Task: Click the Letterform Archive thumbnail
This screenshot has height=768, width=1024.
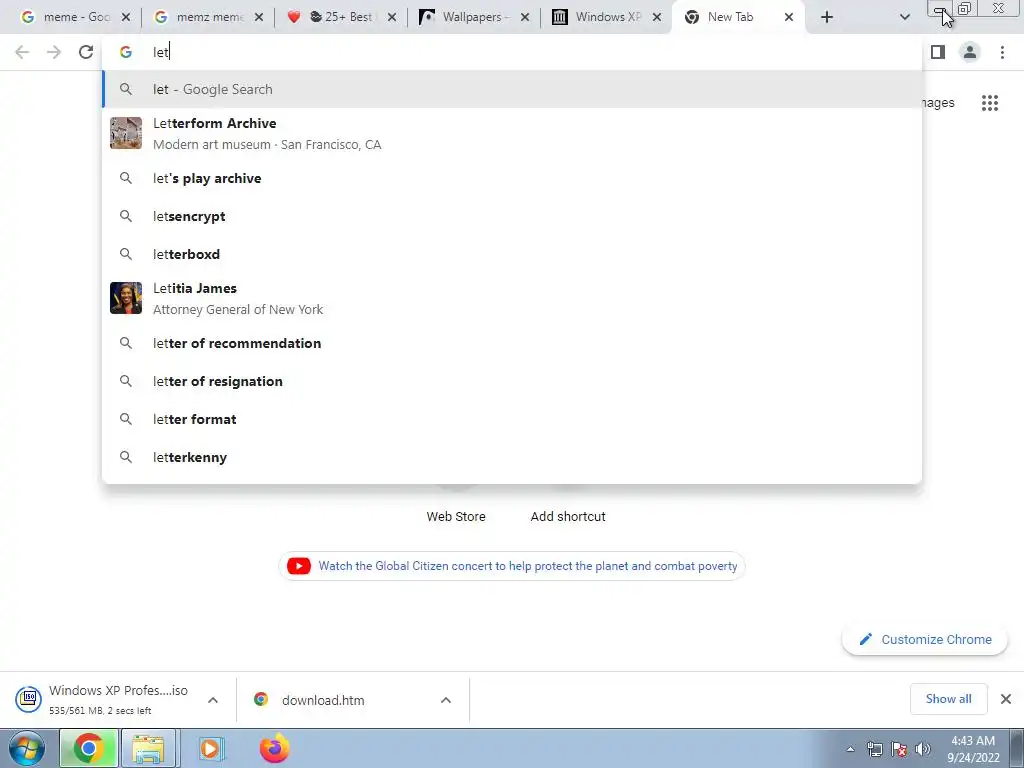Action: pyautogui.click(x=126, y=133)
